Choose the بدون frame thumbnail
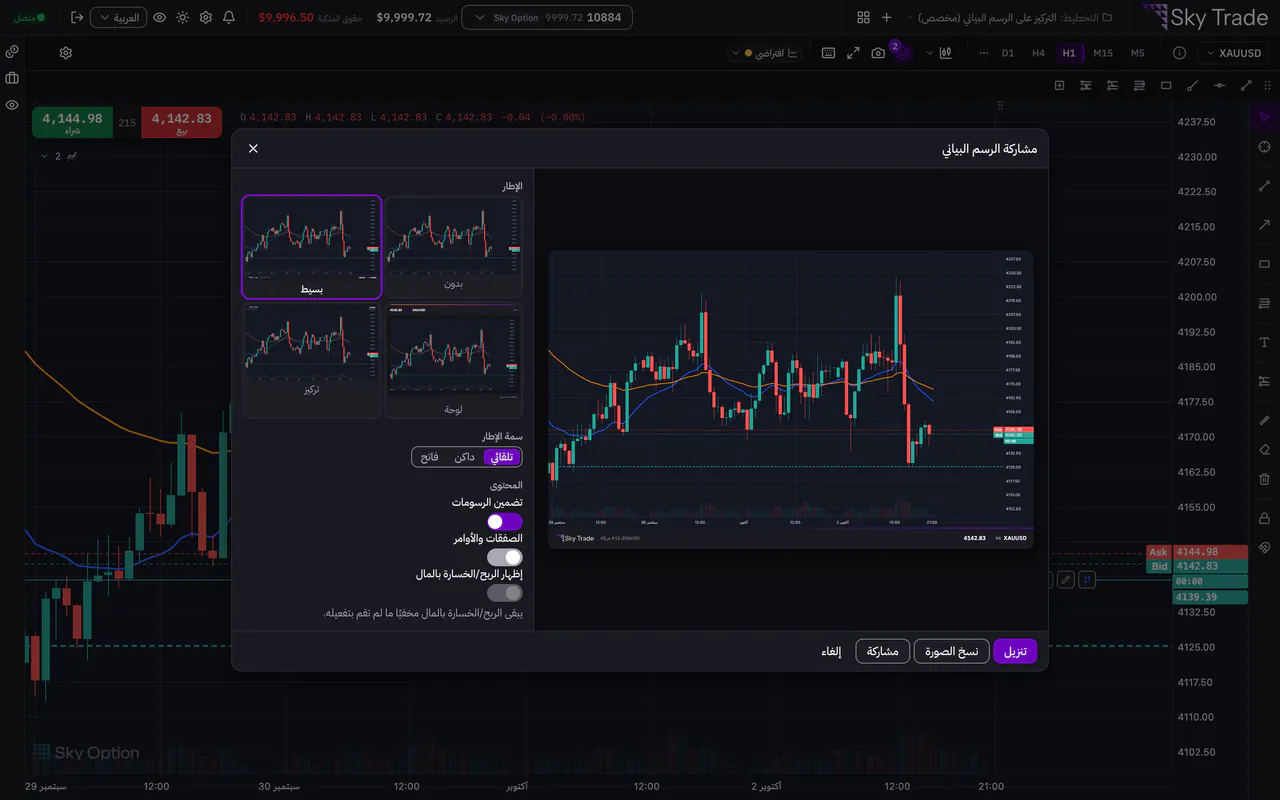This screenshot has height=800, width=1280. point(454,247)
